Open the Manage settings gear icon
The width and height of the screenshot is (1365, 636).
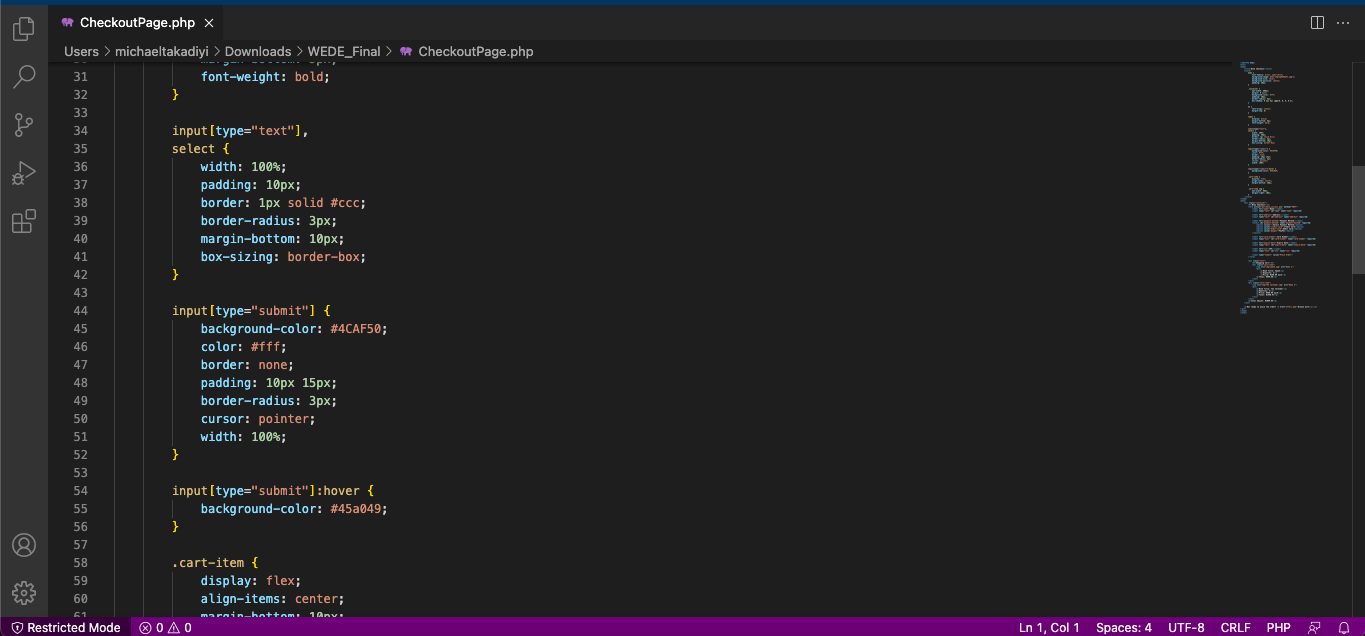23,592
